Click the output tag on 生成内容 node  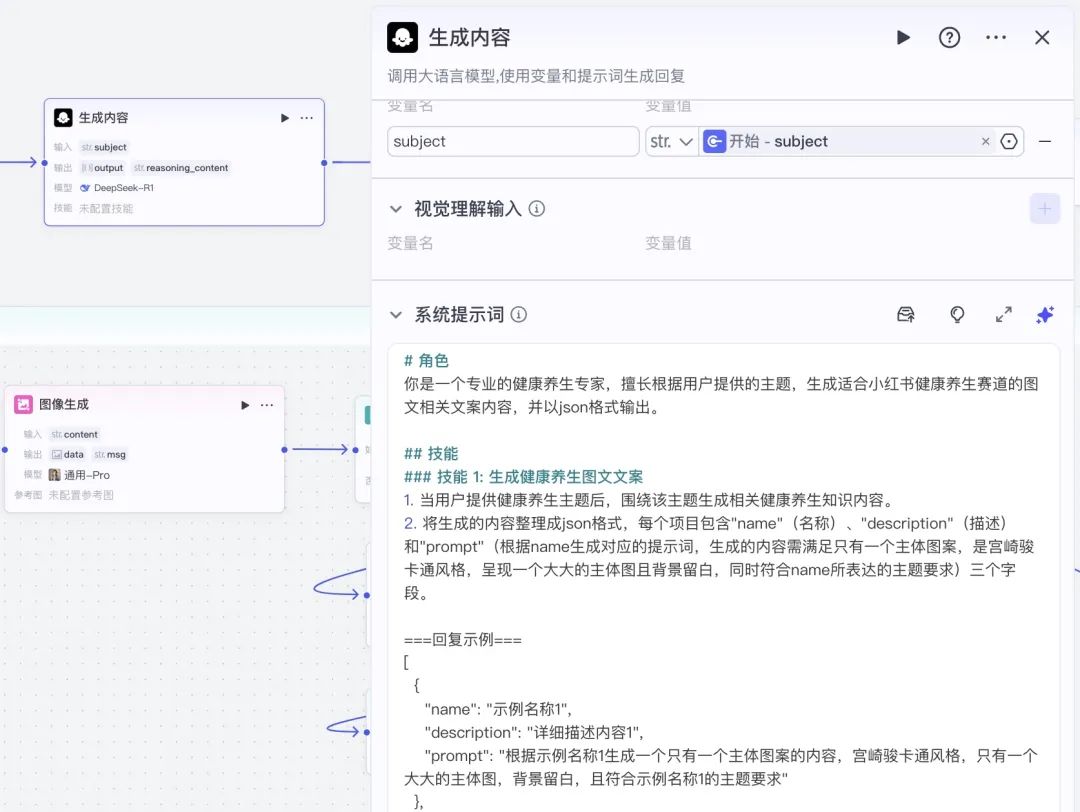click(102, 167)
